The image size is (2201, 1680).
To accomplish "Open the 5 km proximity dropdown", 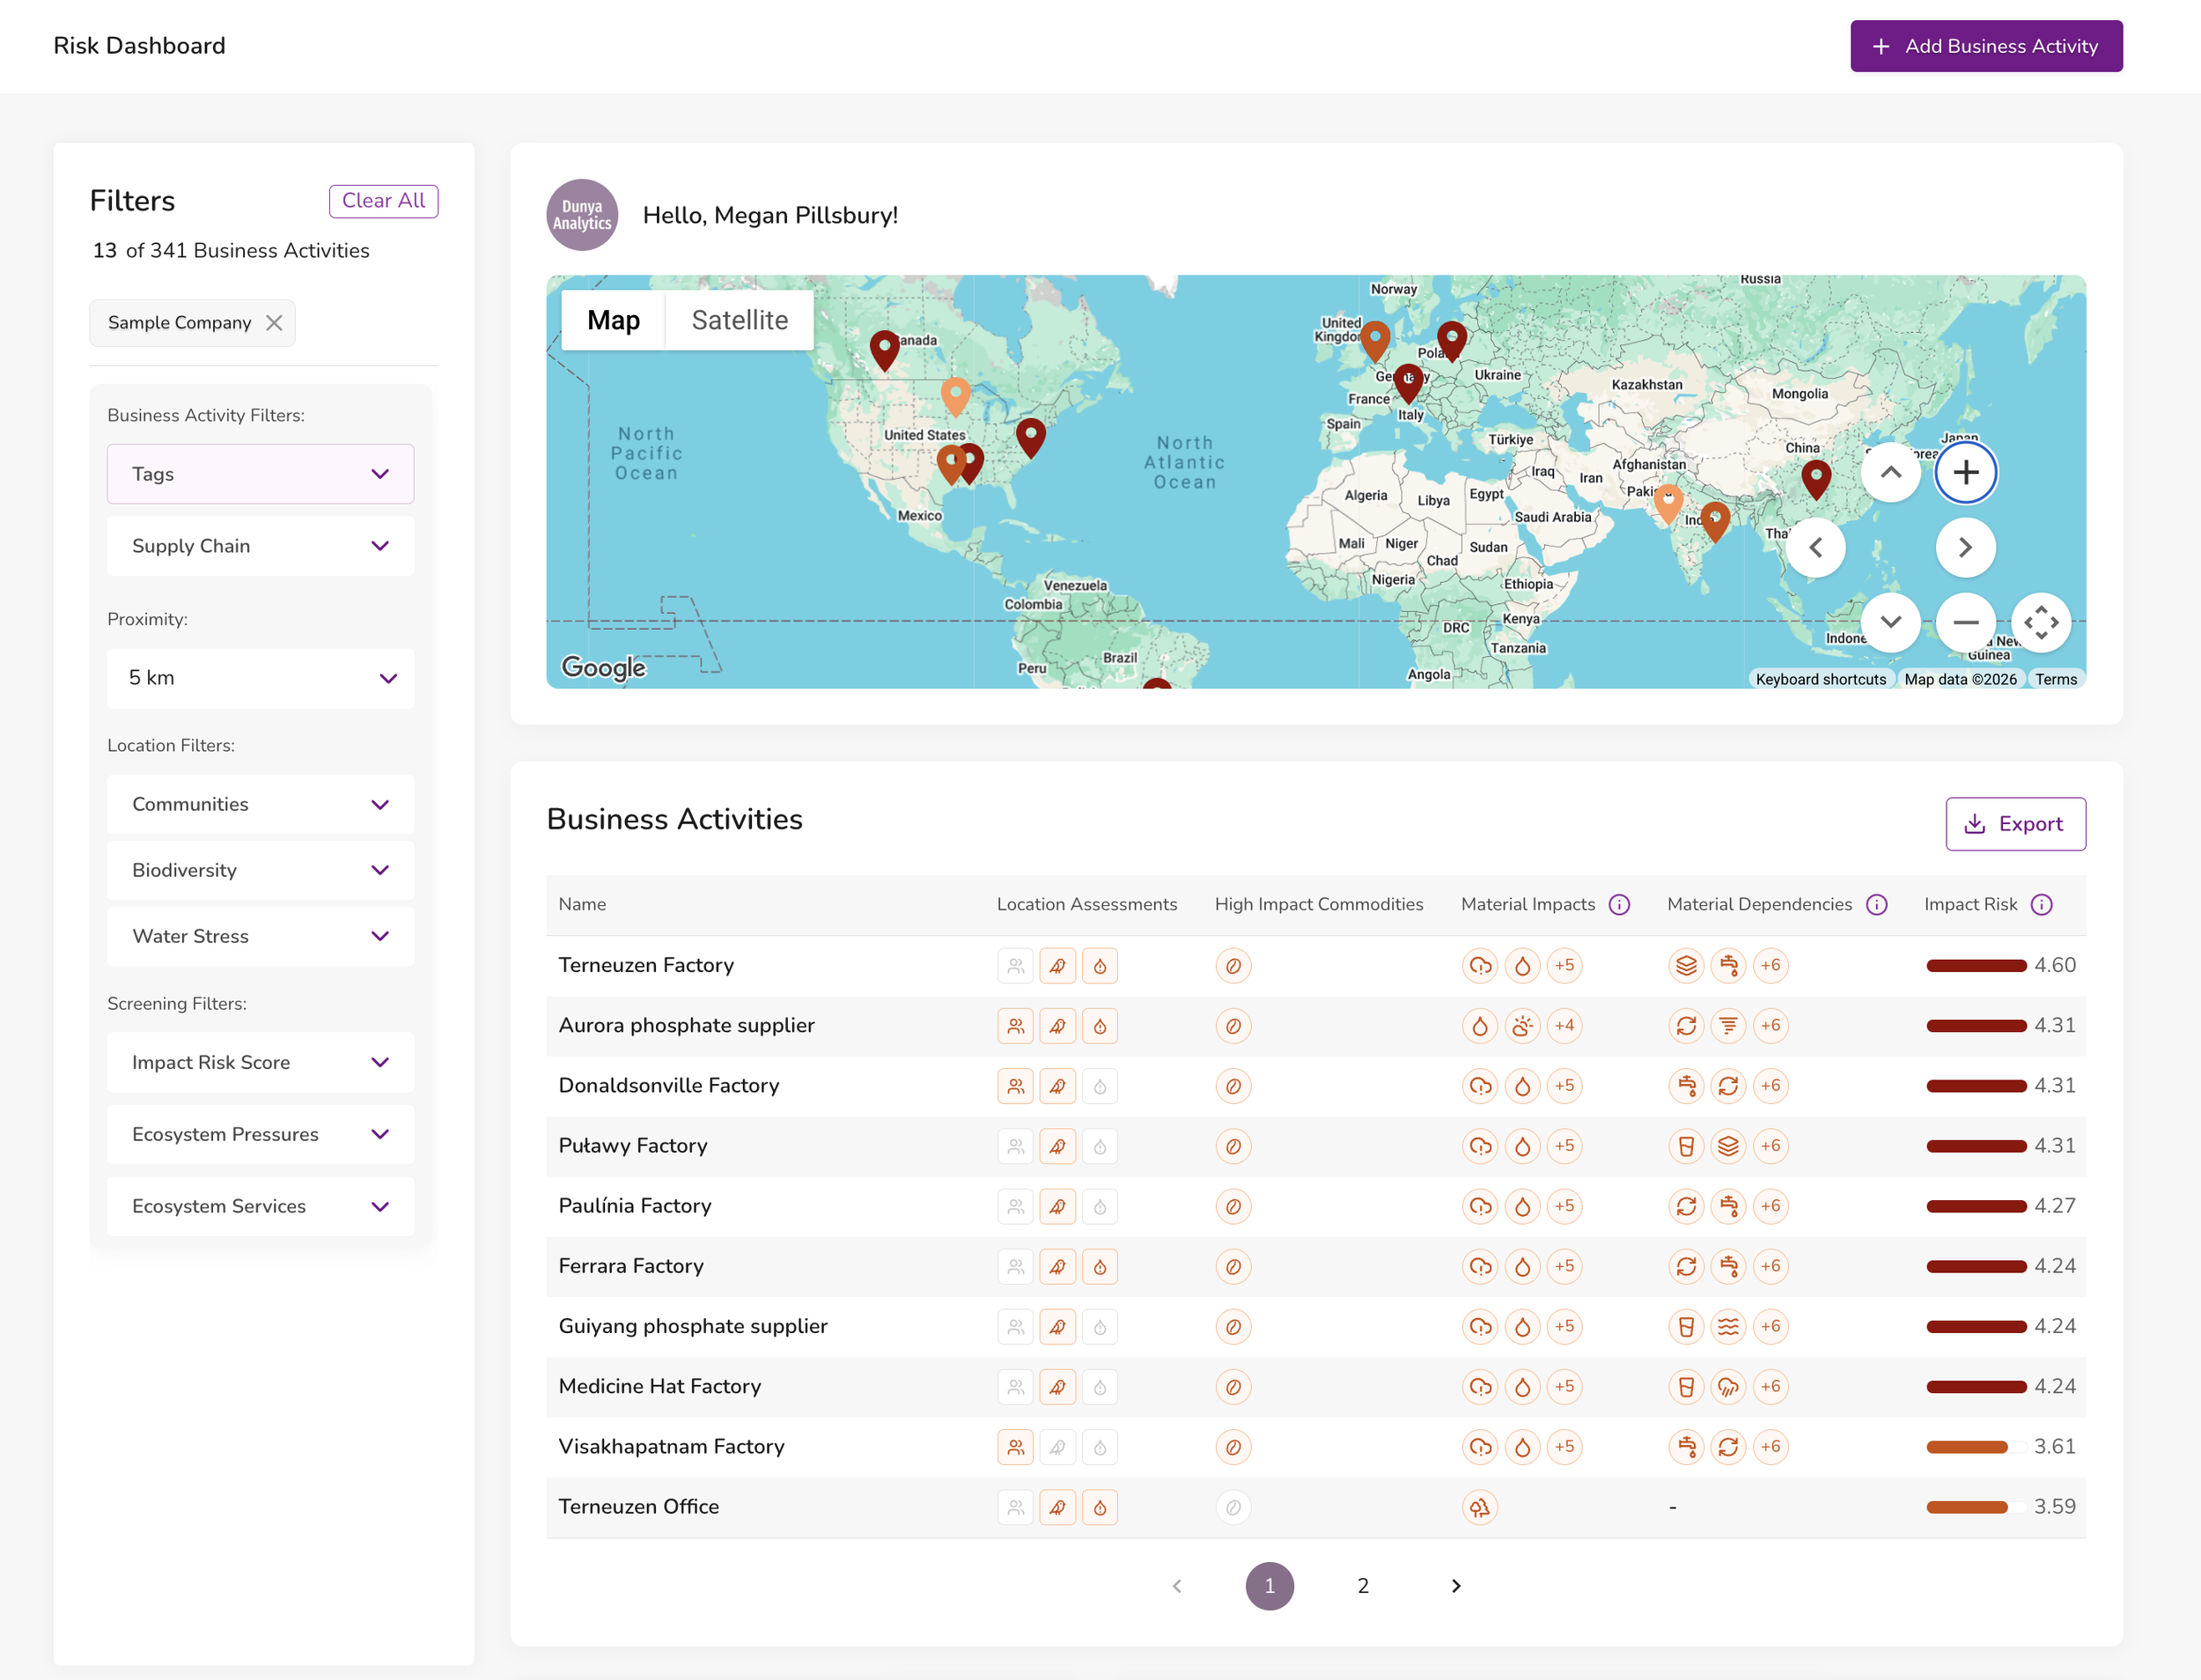I will [260, 678].
